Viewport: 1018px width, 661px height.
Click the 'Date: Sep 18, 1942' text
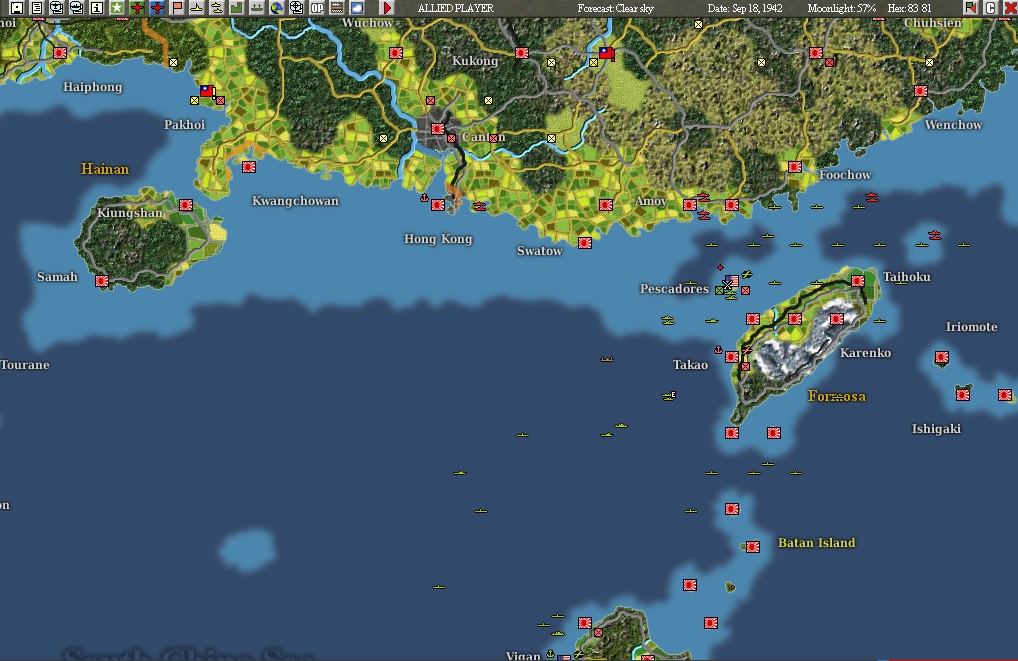(x=745, y=8)
